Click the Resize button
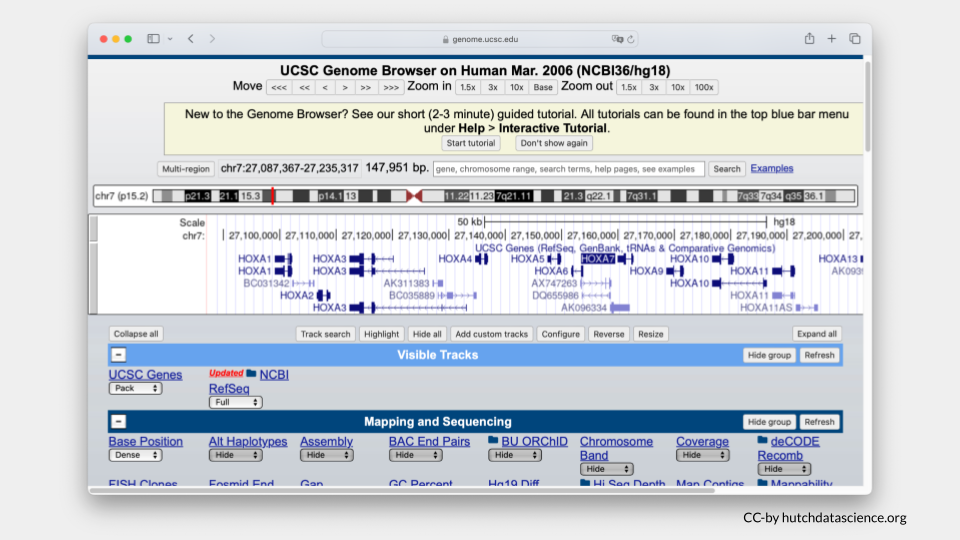 point(650,334)
